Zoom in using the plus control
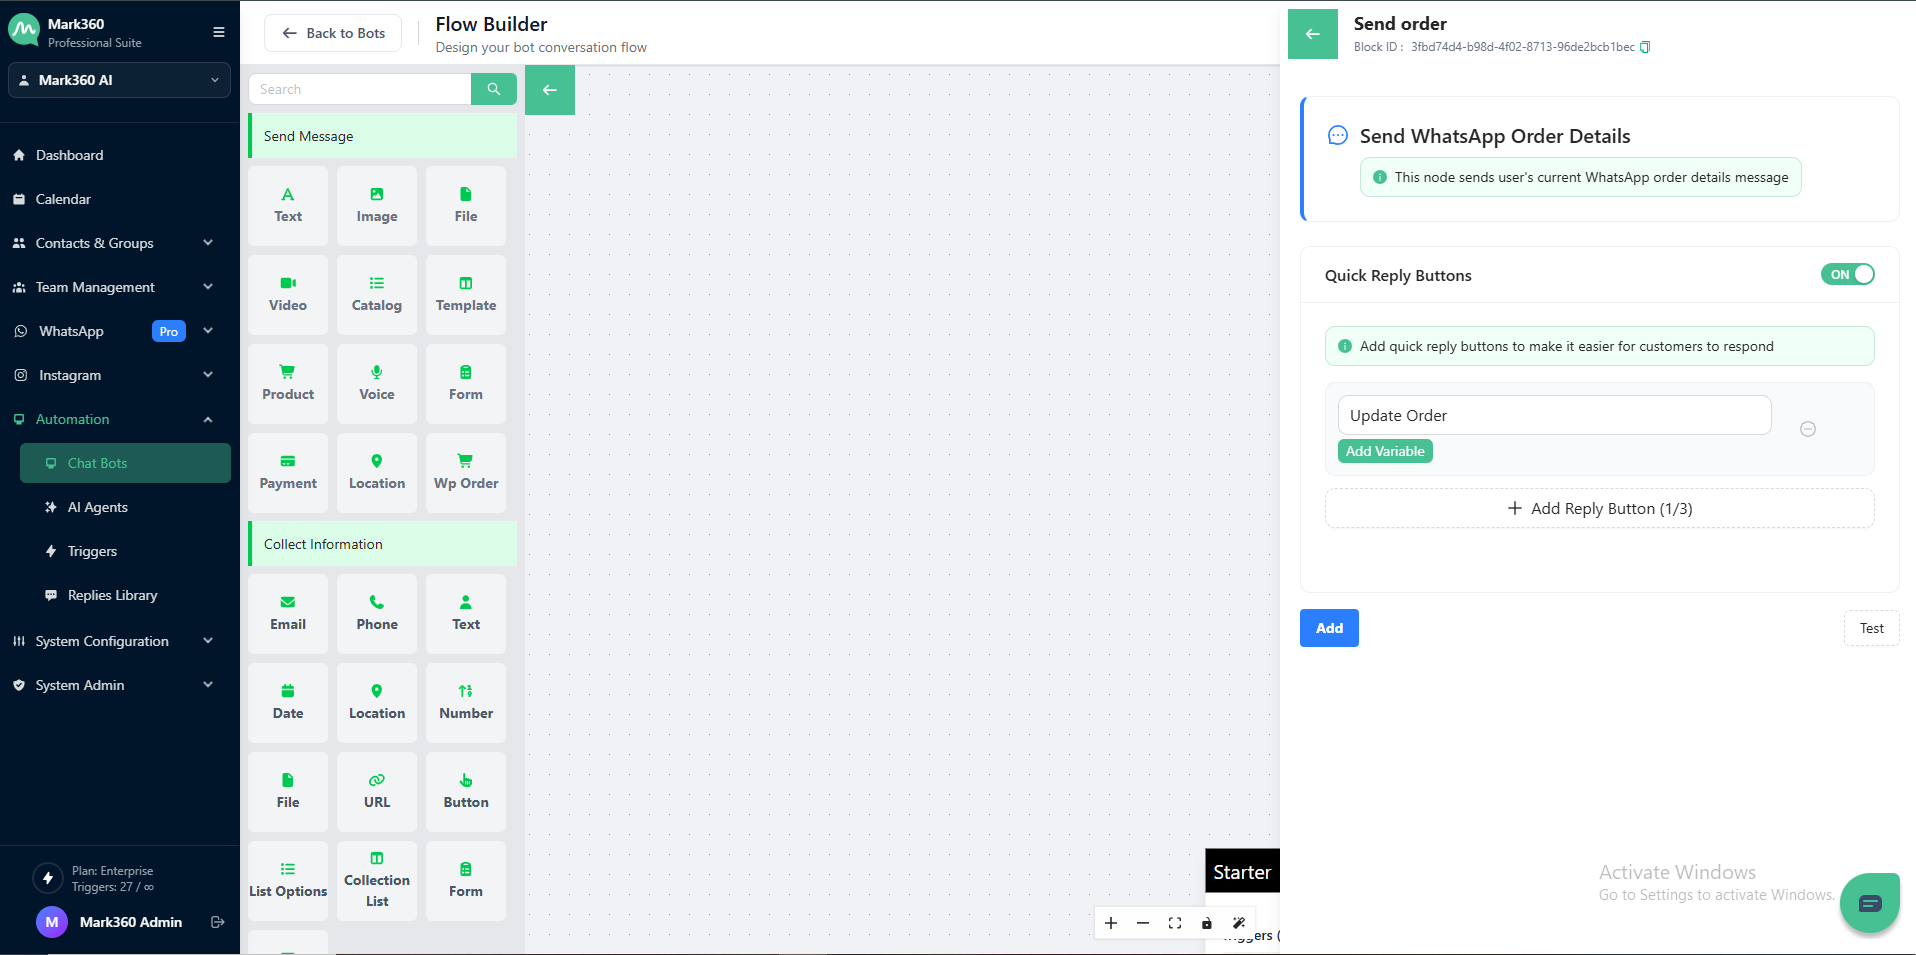Viewport: 1916px width, 955px height. point(1111,923)
